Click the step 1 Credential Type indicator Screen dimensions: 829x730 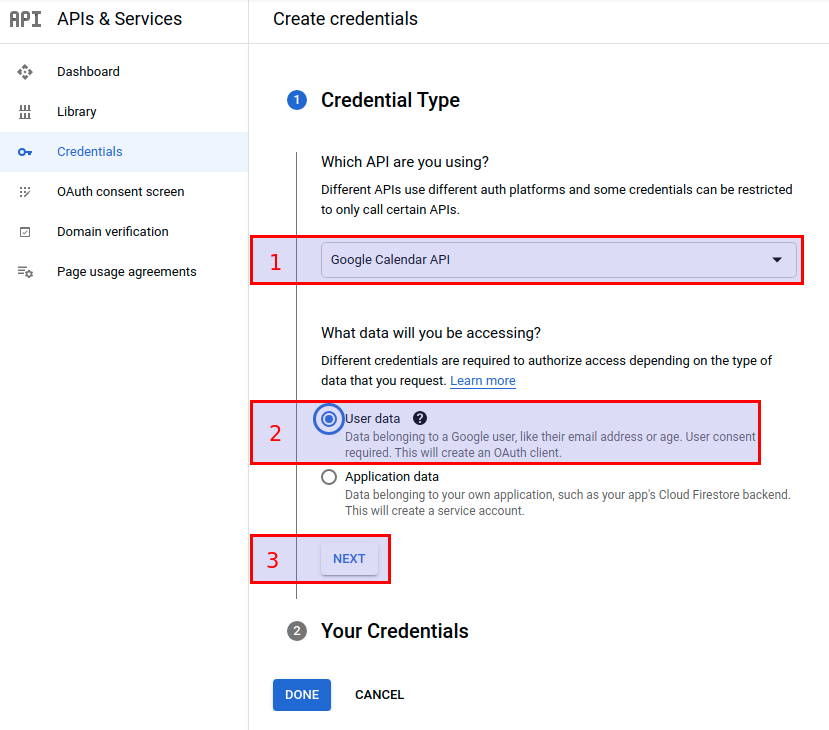[x=297, y=100]
